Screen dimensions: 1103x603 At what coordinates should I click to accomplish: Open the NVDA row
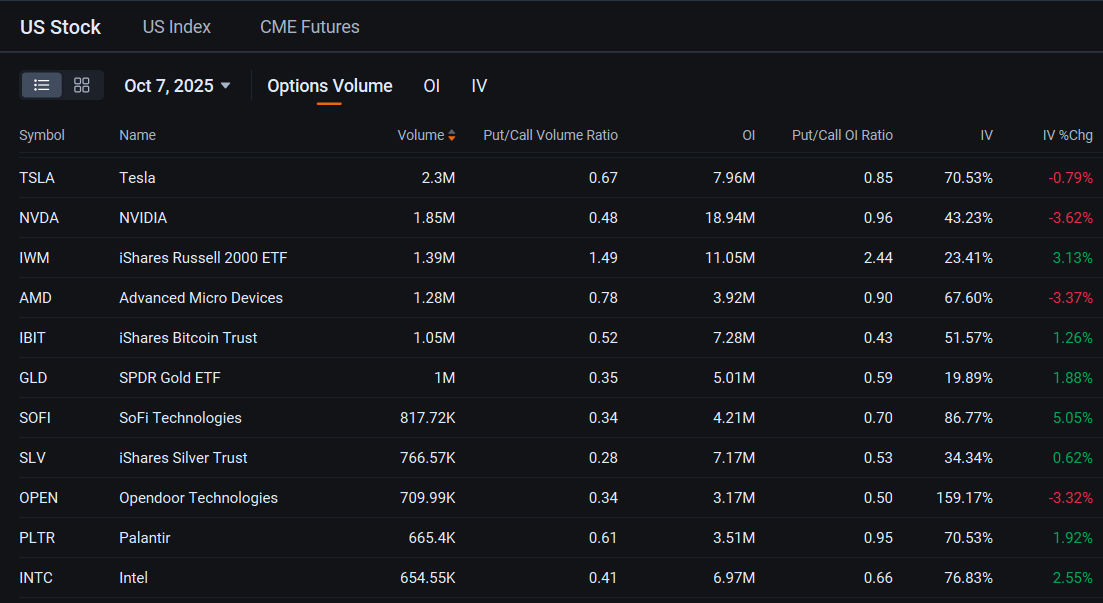(x=556, y=217)
